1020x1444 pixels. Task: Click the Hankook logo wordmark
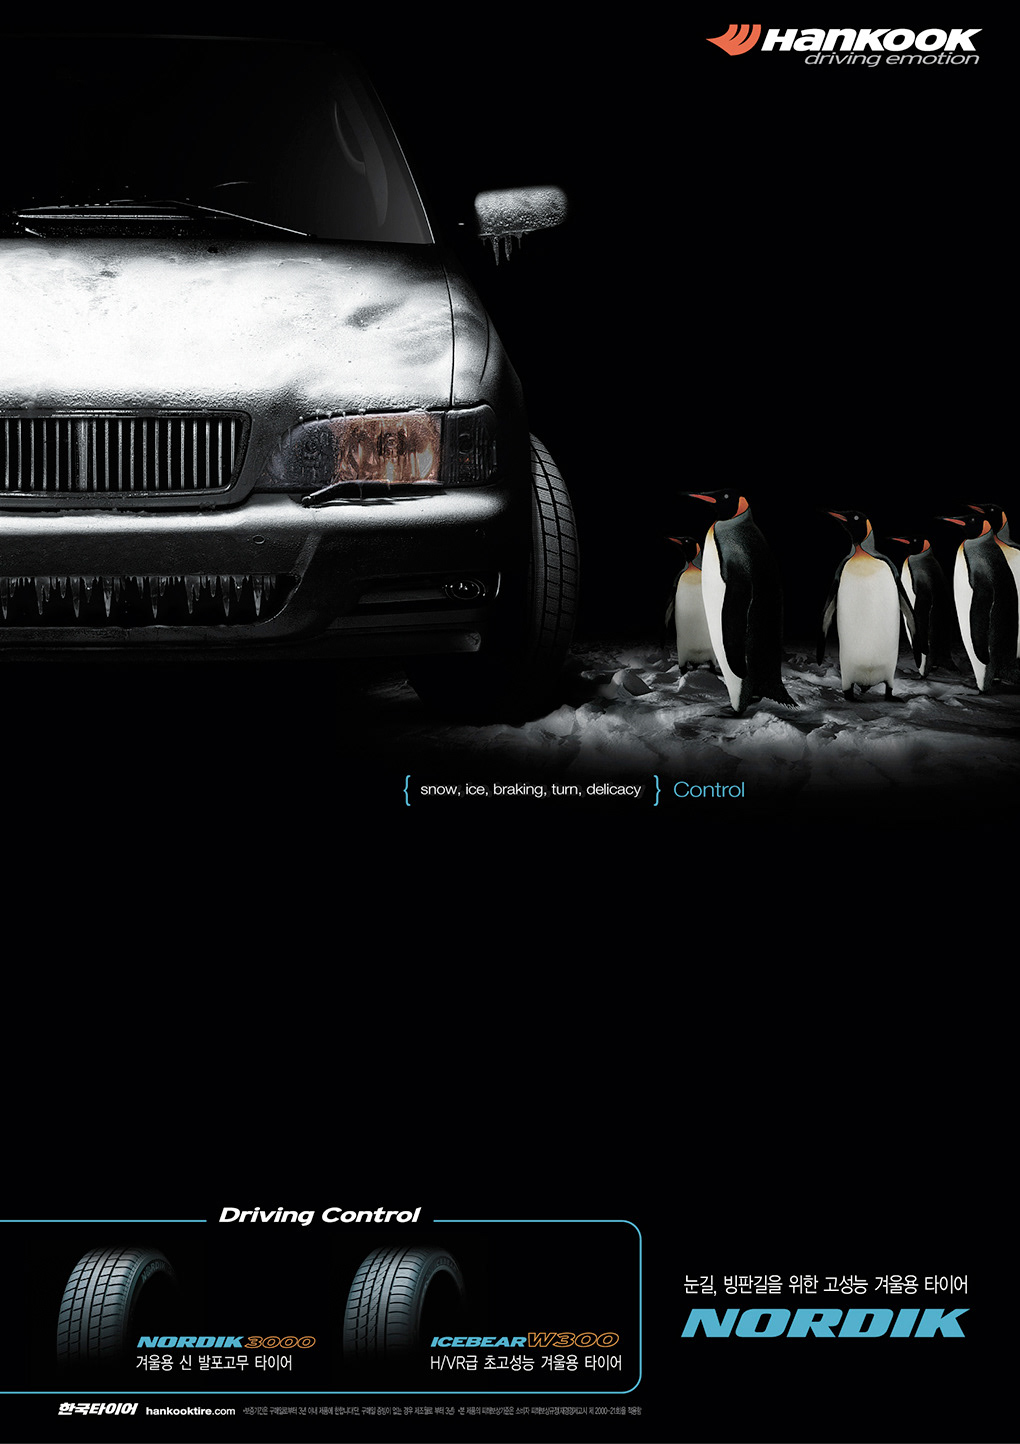tap(871, 39)
